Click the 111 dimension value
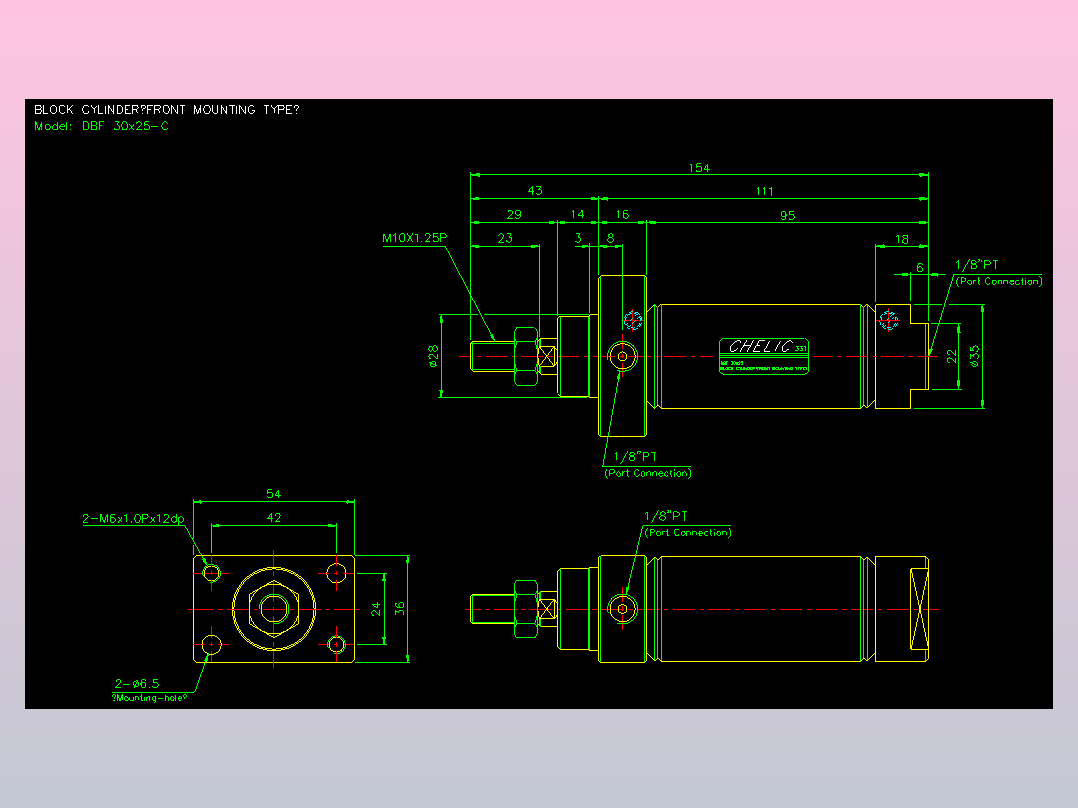Viewport: 1078px width, 808px height. click(764, 191)
